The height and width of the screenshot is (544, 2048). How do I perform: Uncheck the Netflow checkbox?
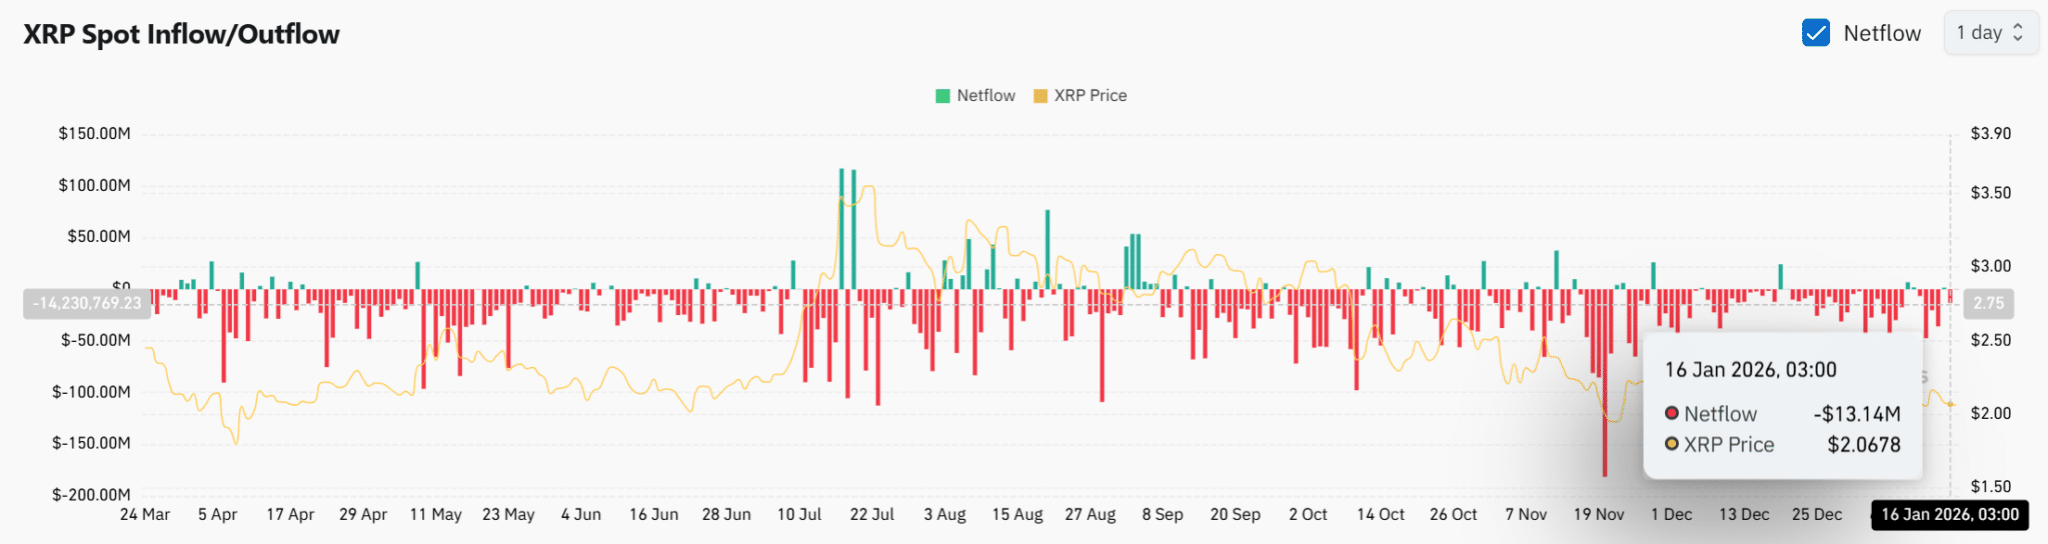coord(1816,33)
